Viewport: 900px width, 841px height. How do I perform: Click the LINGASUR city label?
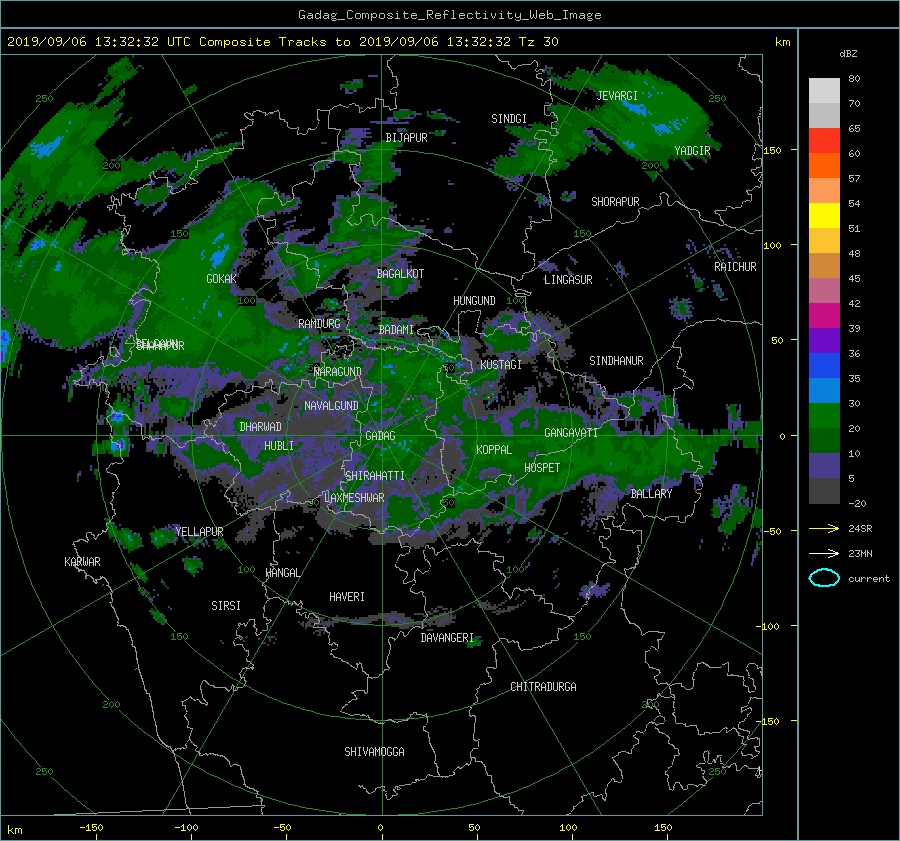[x=568, y=280]
